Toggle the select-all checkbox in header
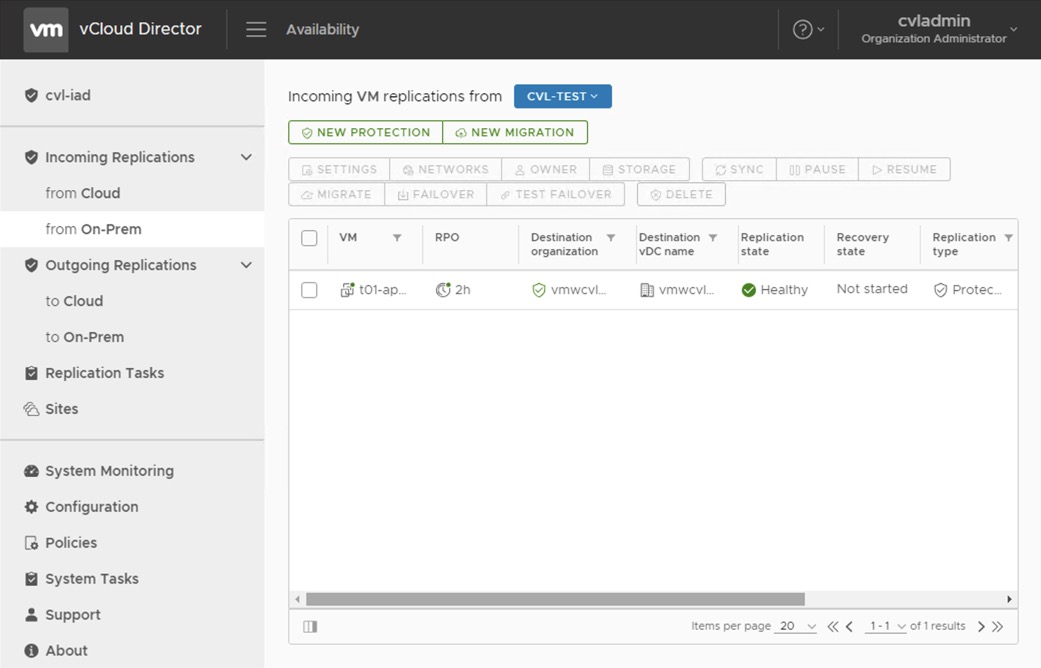1041x668 pixels. [309, 238]
